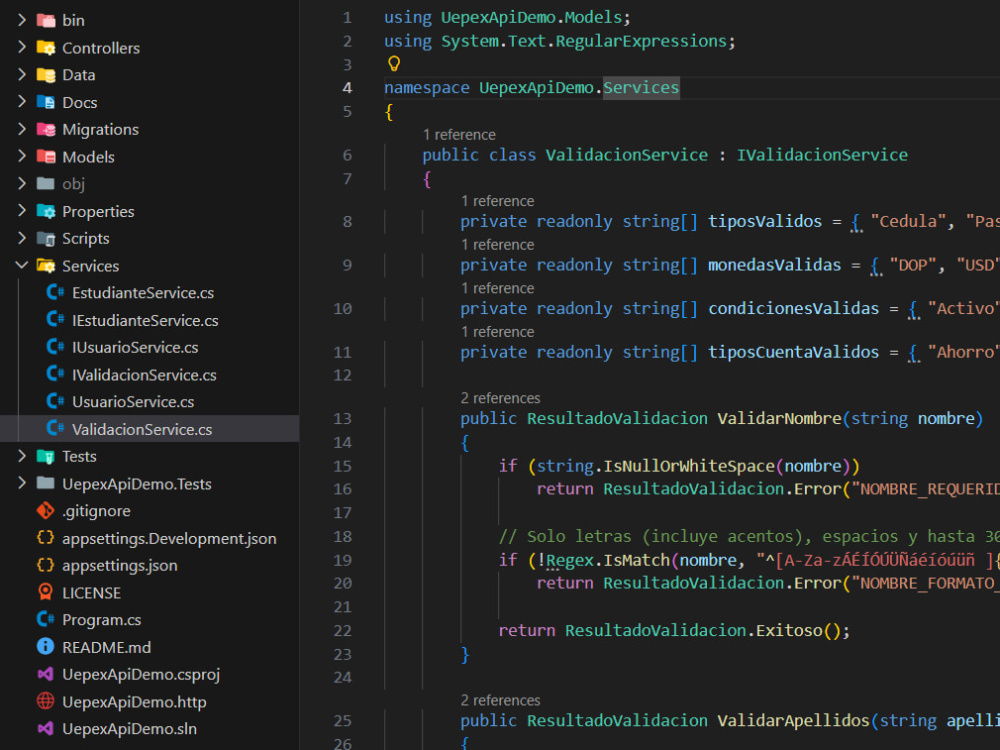Click the git icon beside .gitignore
This screenshot has height=750, width=1000.
pos(46,510)
